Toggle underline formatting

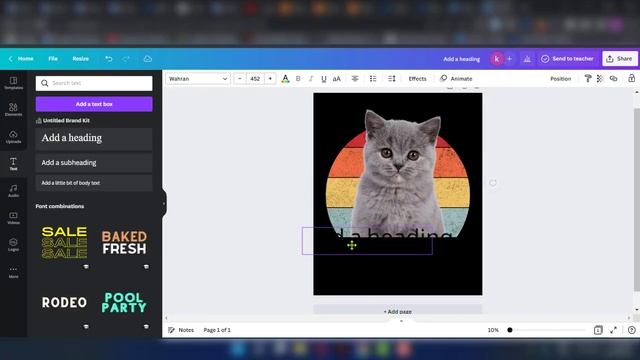pyautogui.click(x=323, y=79)
